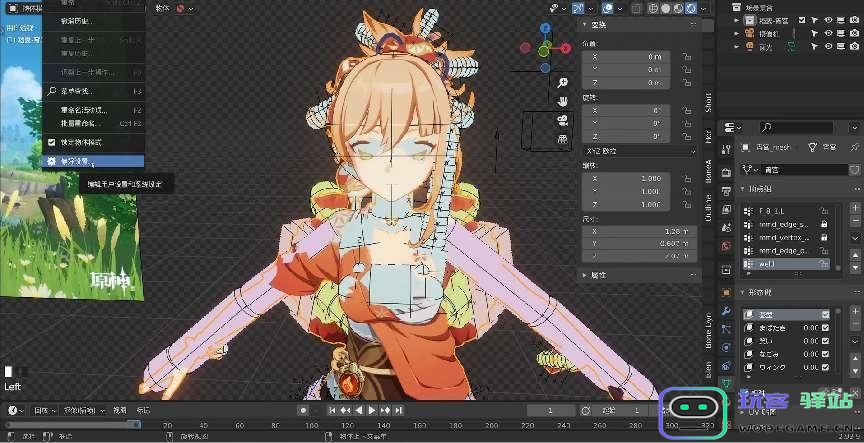Screen dimensions: 864x443
Task: Click the pan hand viewport navigation icon
Action: click(563, 102)
